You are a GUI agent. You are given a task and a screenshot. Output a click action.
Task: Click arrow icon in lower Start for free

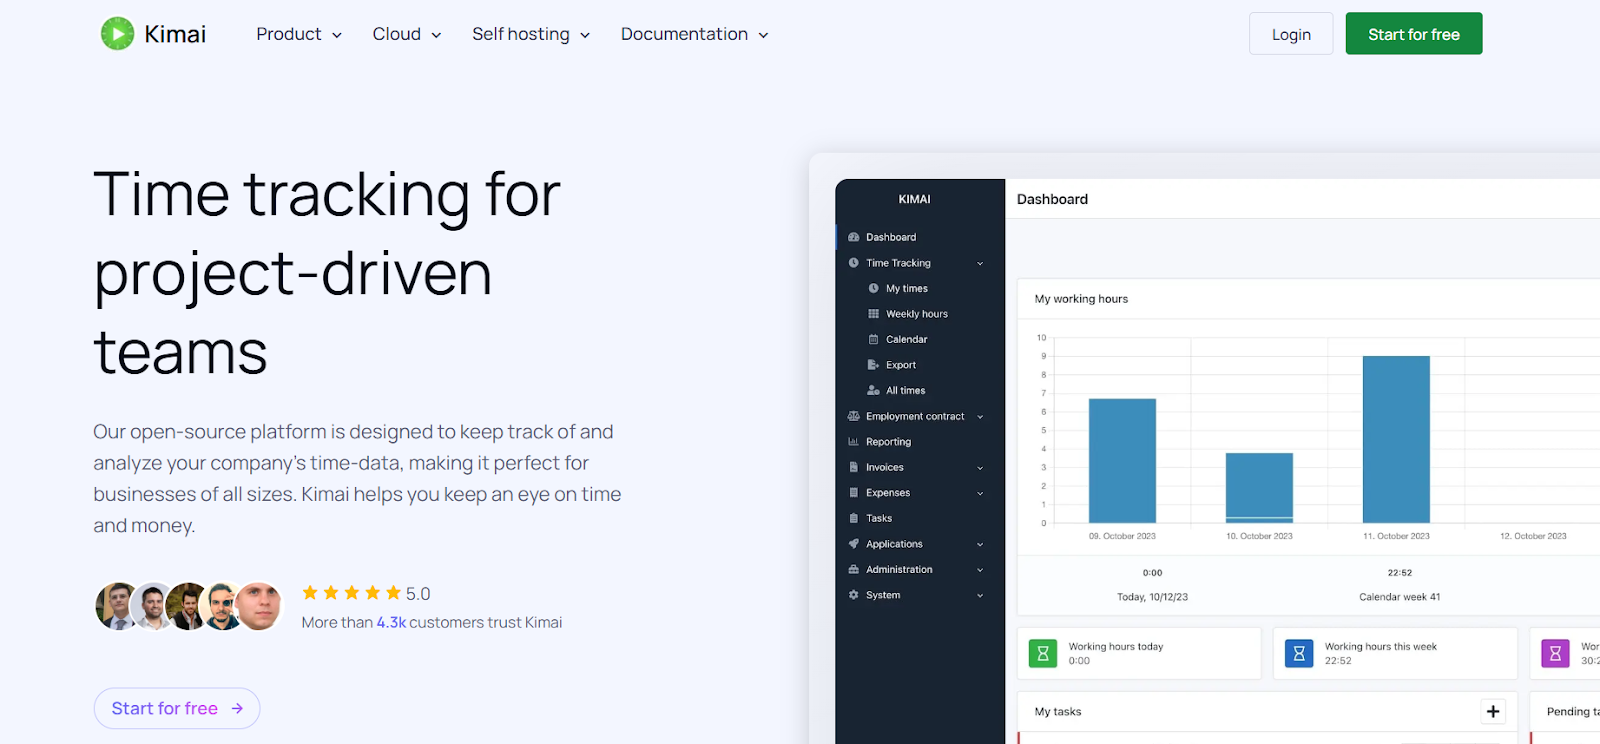[x=237, y=708]
